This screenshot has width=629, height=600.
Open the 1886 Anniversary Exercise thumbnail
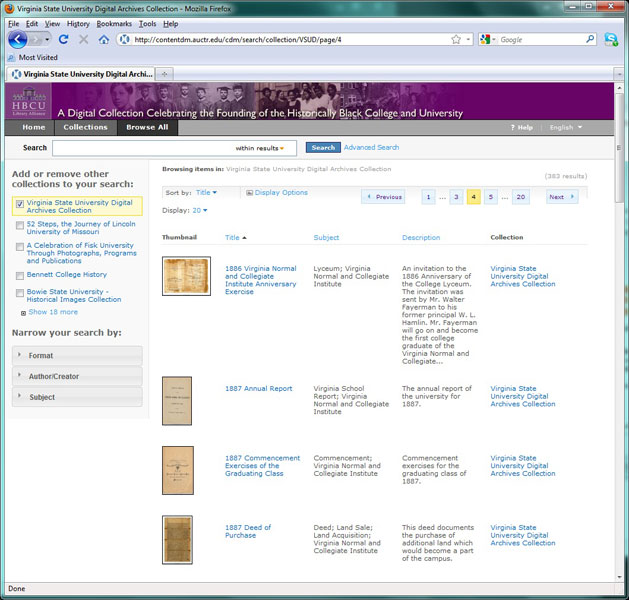click(x=187, y=276)
